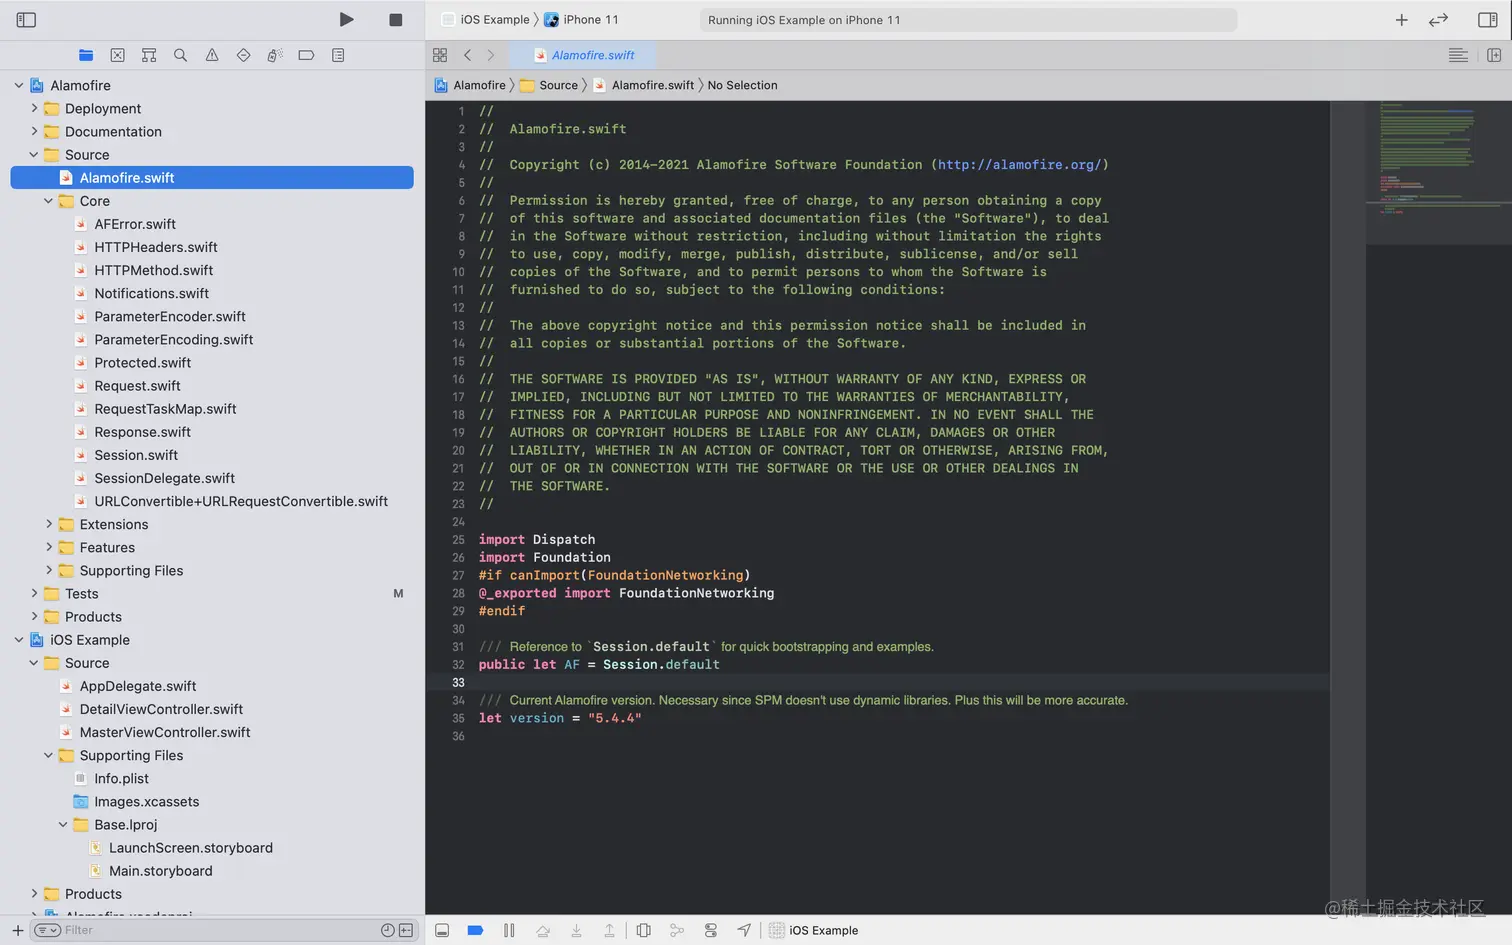Expand the Features folder
Image resolution: width=1512 pixels, height=945 pixels.
(48, 547)
